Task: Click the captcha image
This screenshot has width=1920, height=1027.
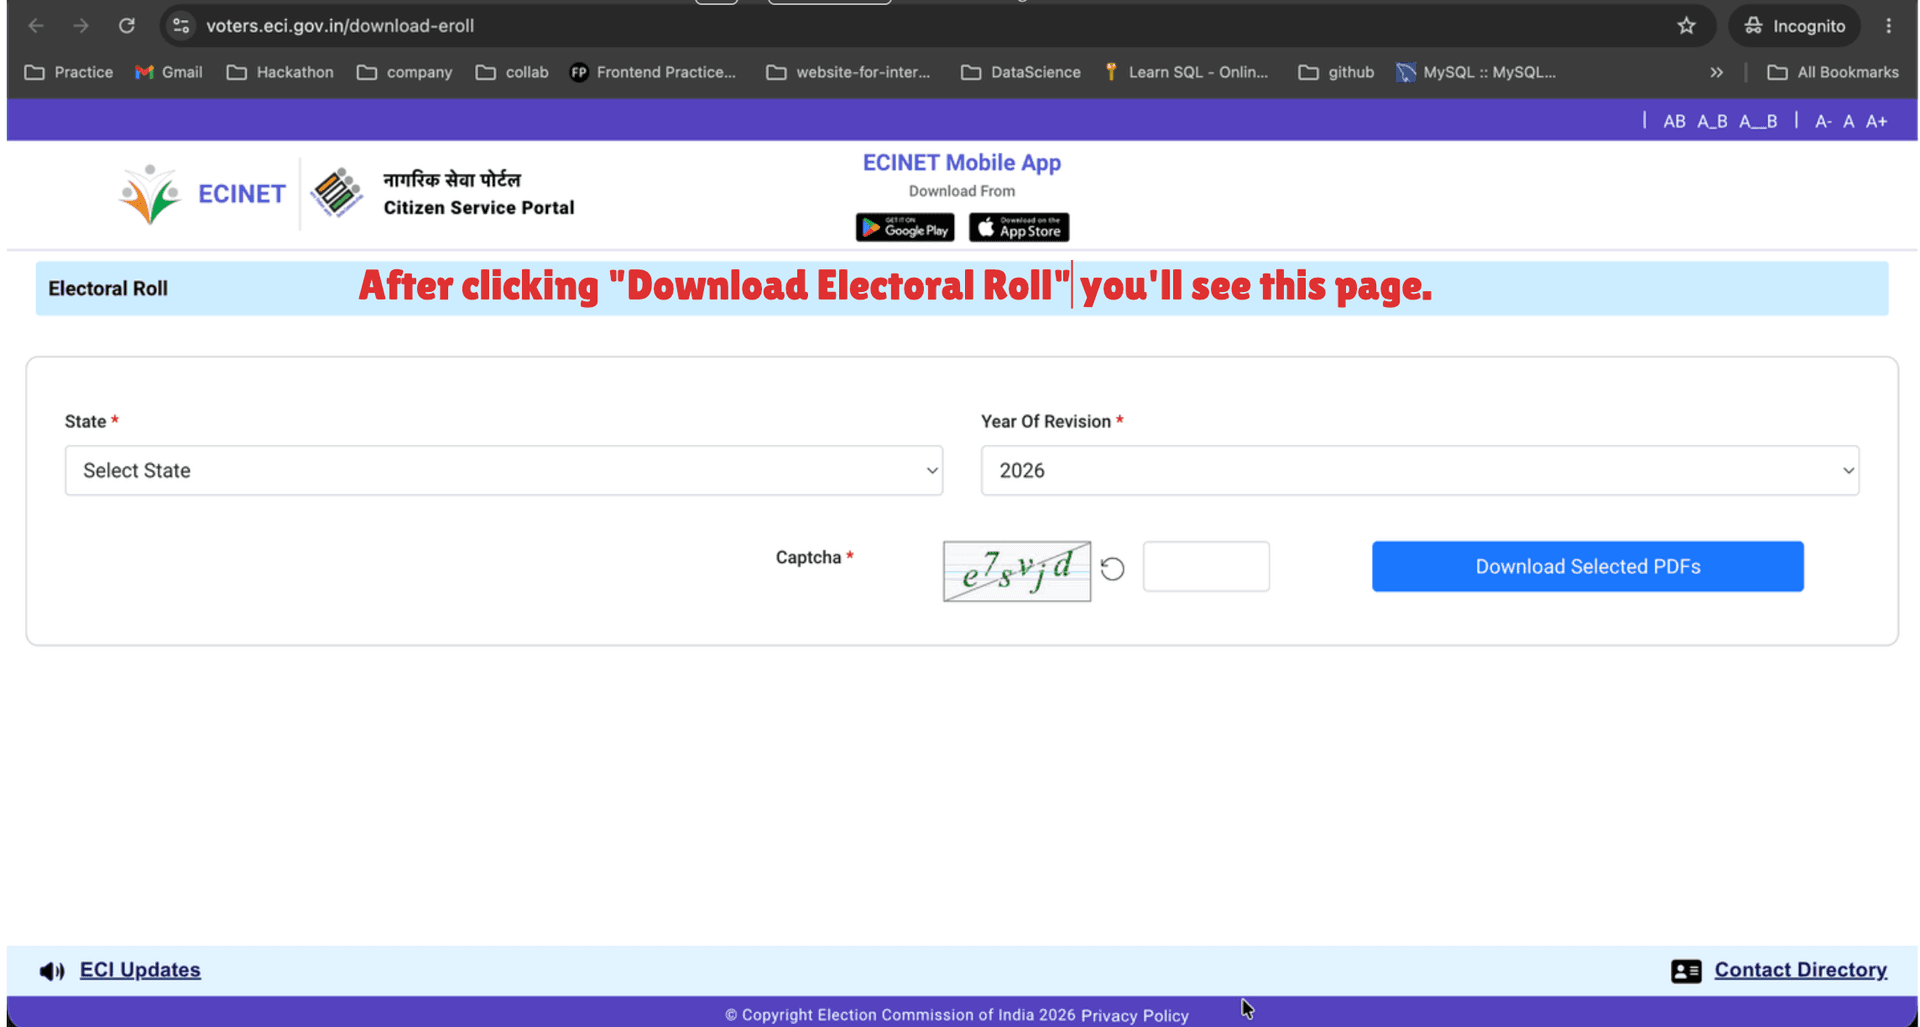Action: pyautogui.click(x=1017, y=571)
